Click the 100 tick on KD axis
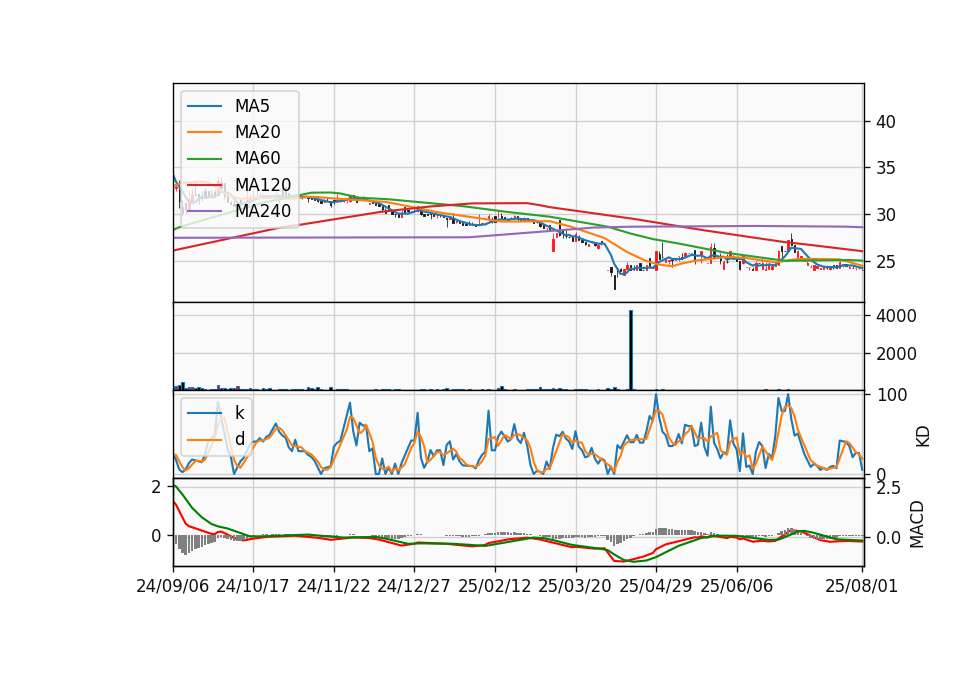The image size is (960, 690). [892, 395]
